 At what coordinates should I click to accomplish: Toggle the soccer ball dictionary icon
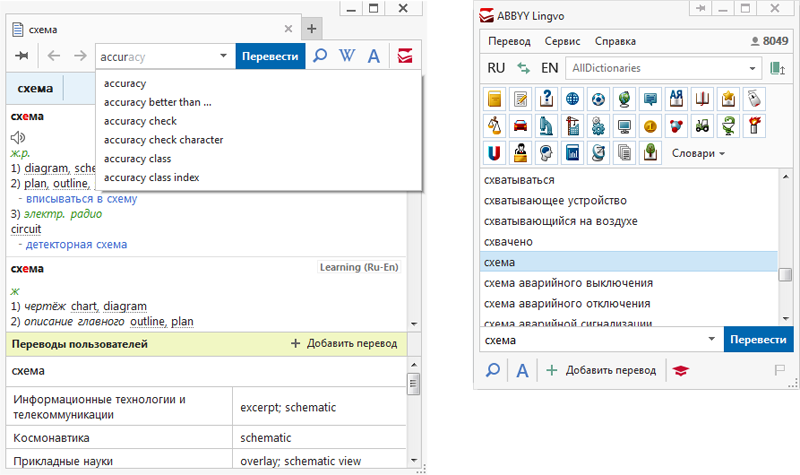coord(598,99)
